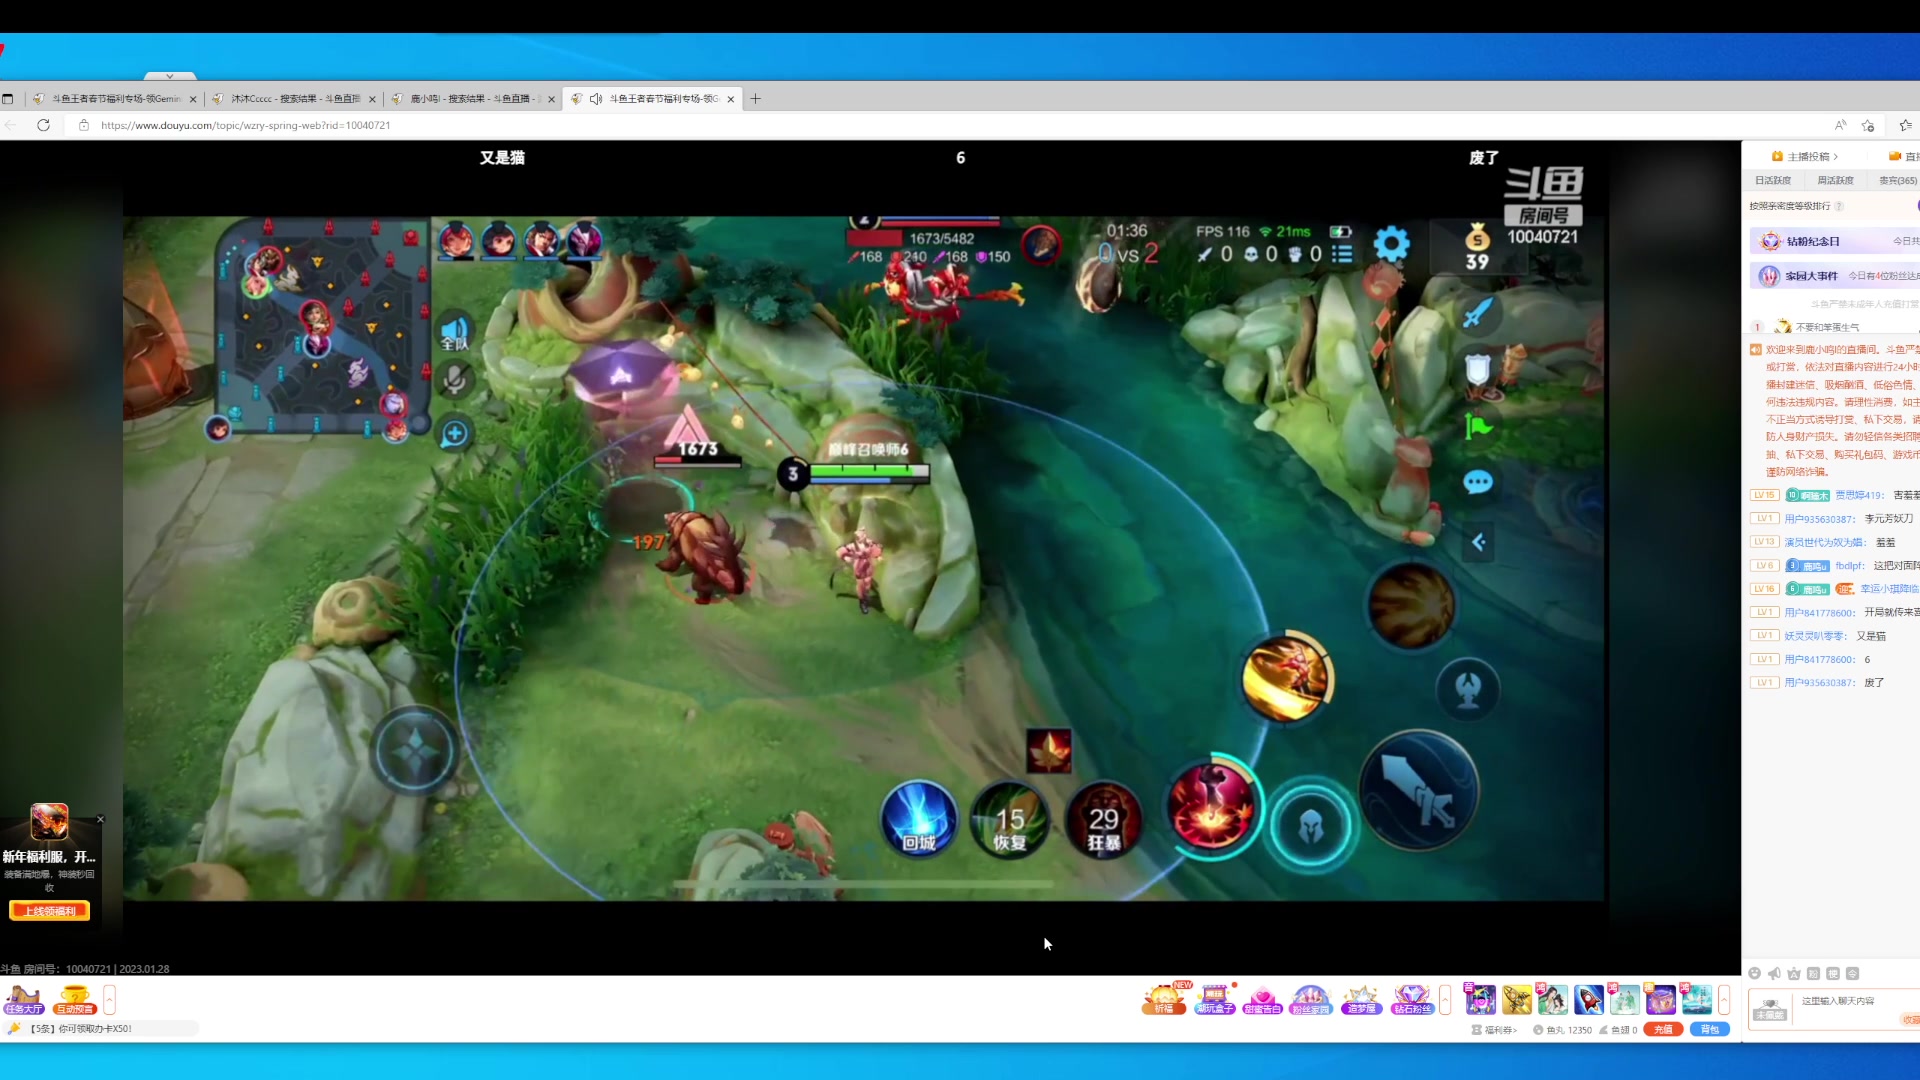Viewport: 1920px width, 1080px height.
Task: Open 祈福 blessing activity icon
Action: [x=1164, y=998]
